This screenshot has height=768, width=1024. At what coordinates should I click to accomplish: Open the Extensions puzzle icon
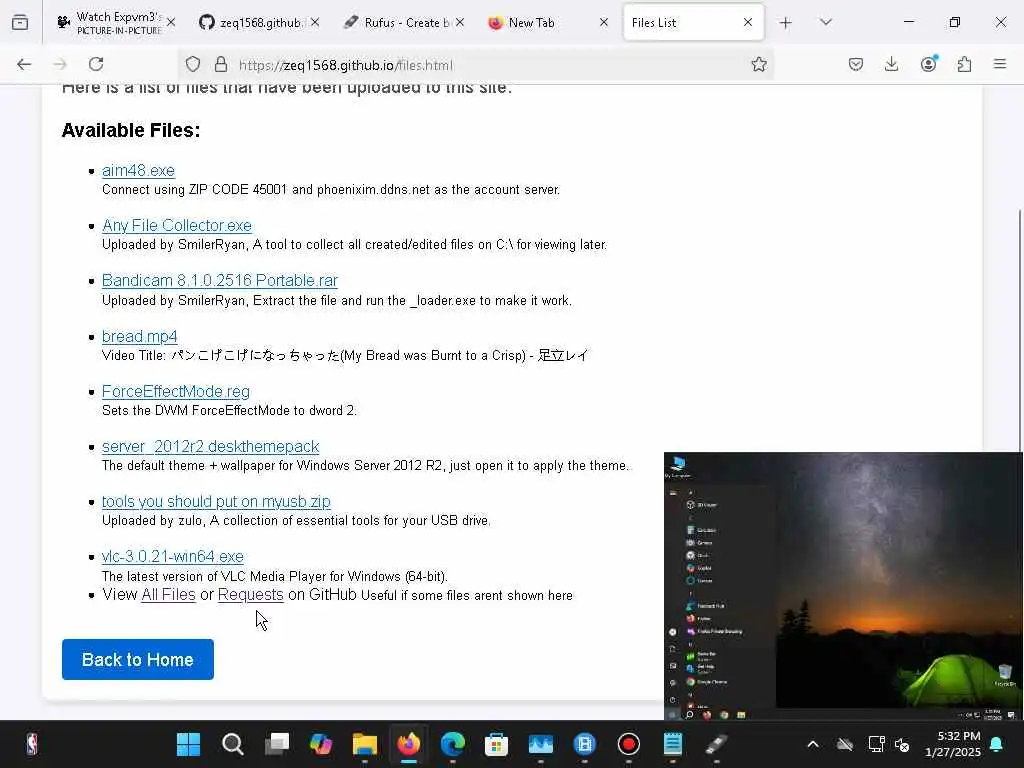coord(964,64)
